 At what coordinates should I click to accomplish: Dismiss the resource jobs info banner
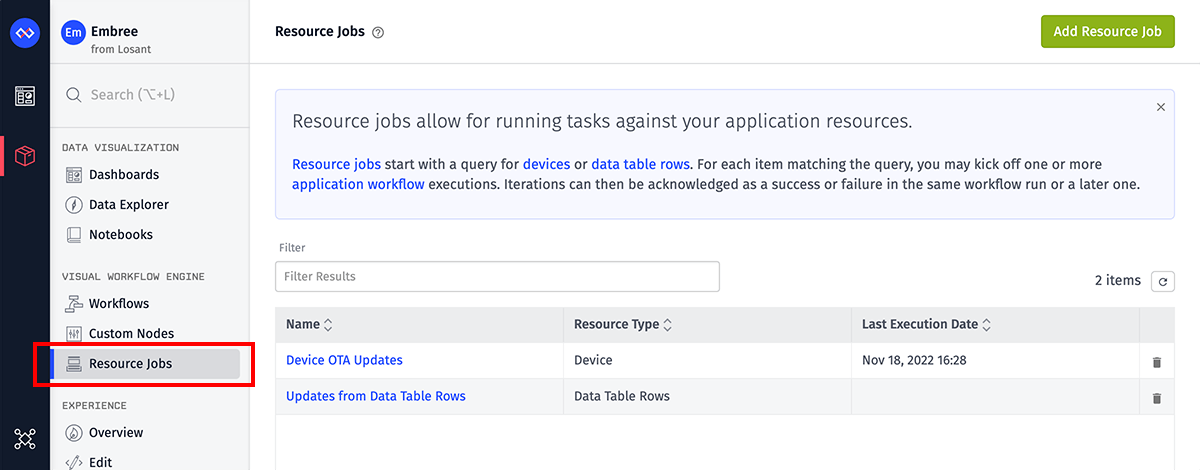pyautogui.click(x=1160, y=107)
